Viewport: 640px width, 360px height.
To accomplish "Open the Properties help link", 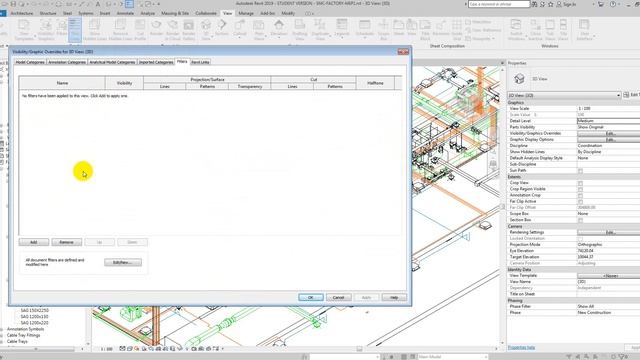I will pyautogui.click(x=521, y=347).
